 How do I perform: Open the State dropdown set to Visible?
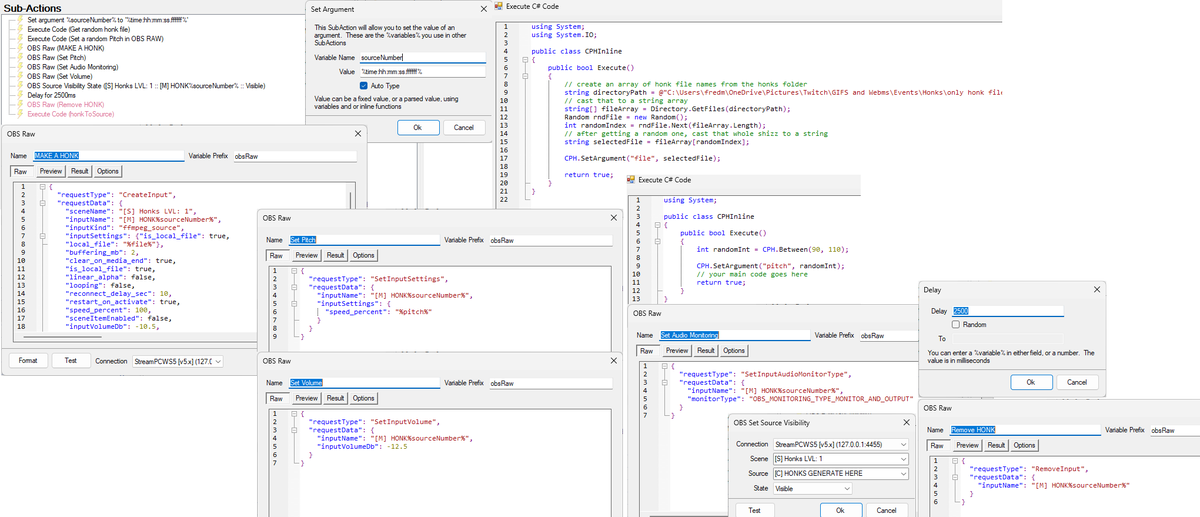(x=812, y=488)
